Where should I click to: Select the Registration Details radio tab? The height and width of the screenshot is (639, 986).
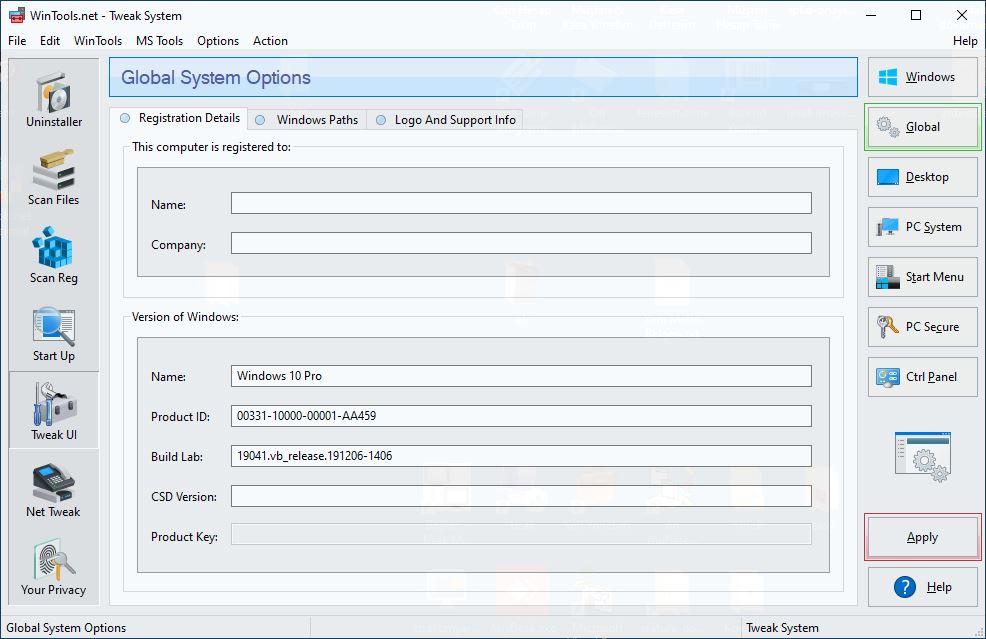(x=180, y=118)
